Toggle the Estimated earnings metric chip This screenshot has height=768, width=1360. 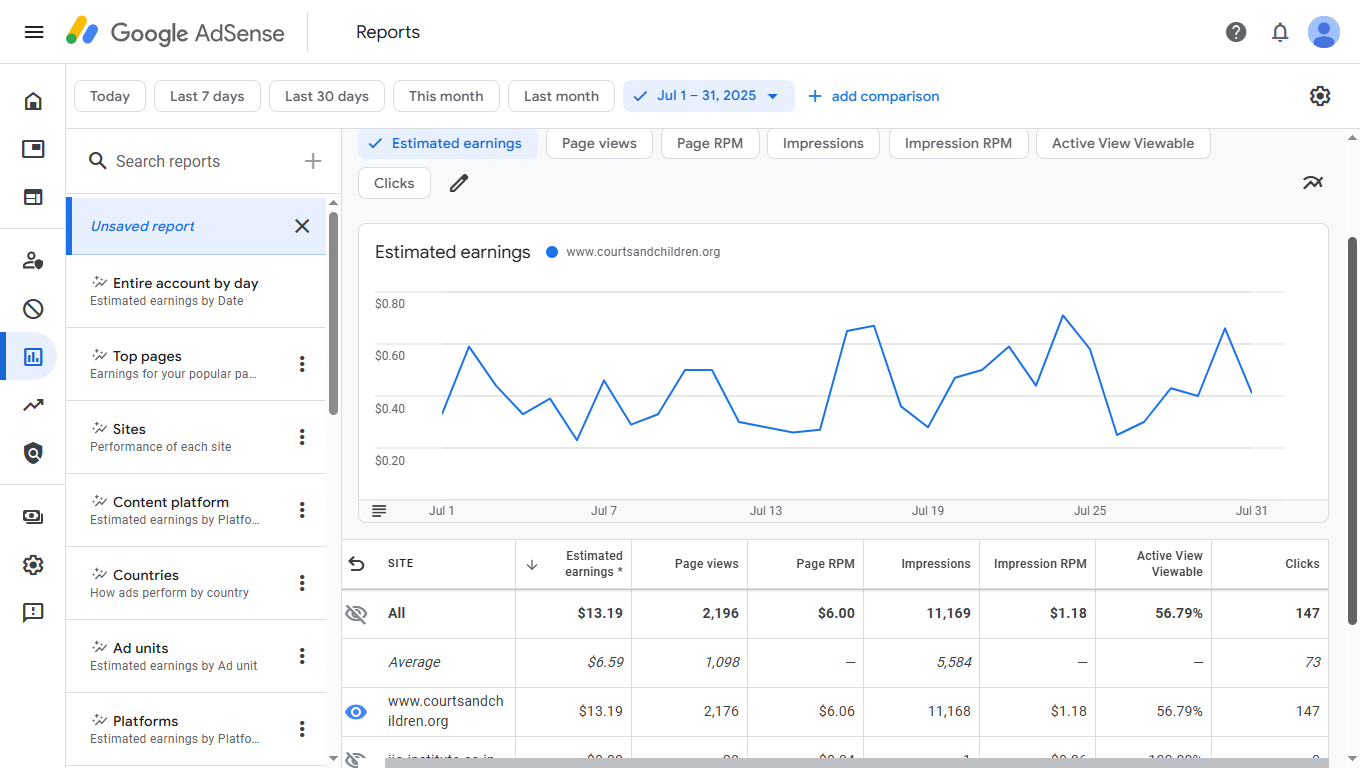(448, 143)
